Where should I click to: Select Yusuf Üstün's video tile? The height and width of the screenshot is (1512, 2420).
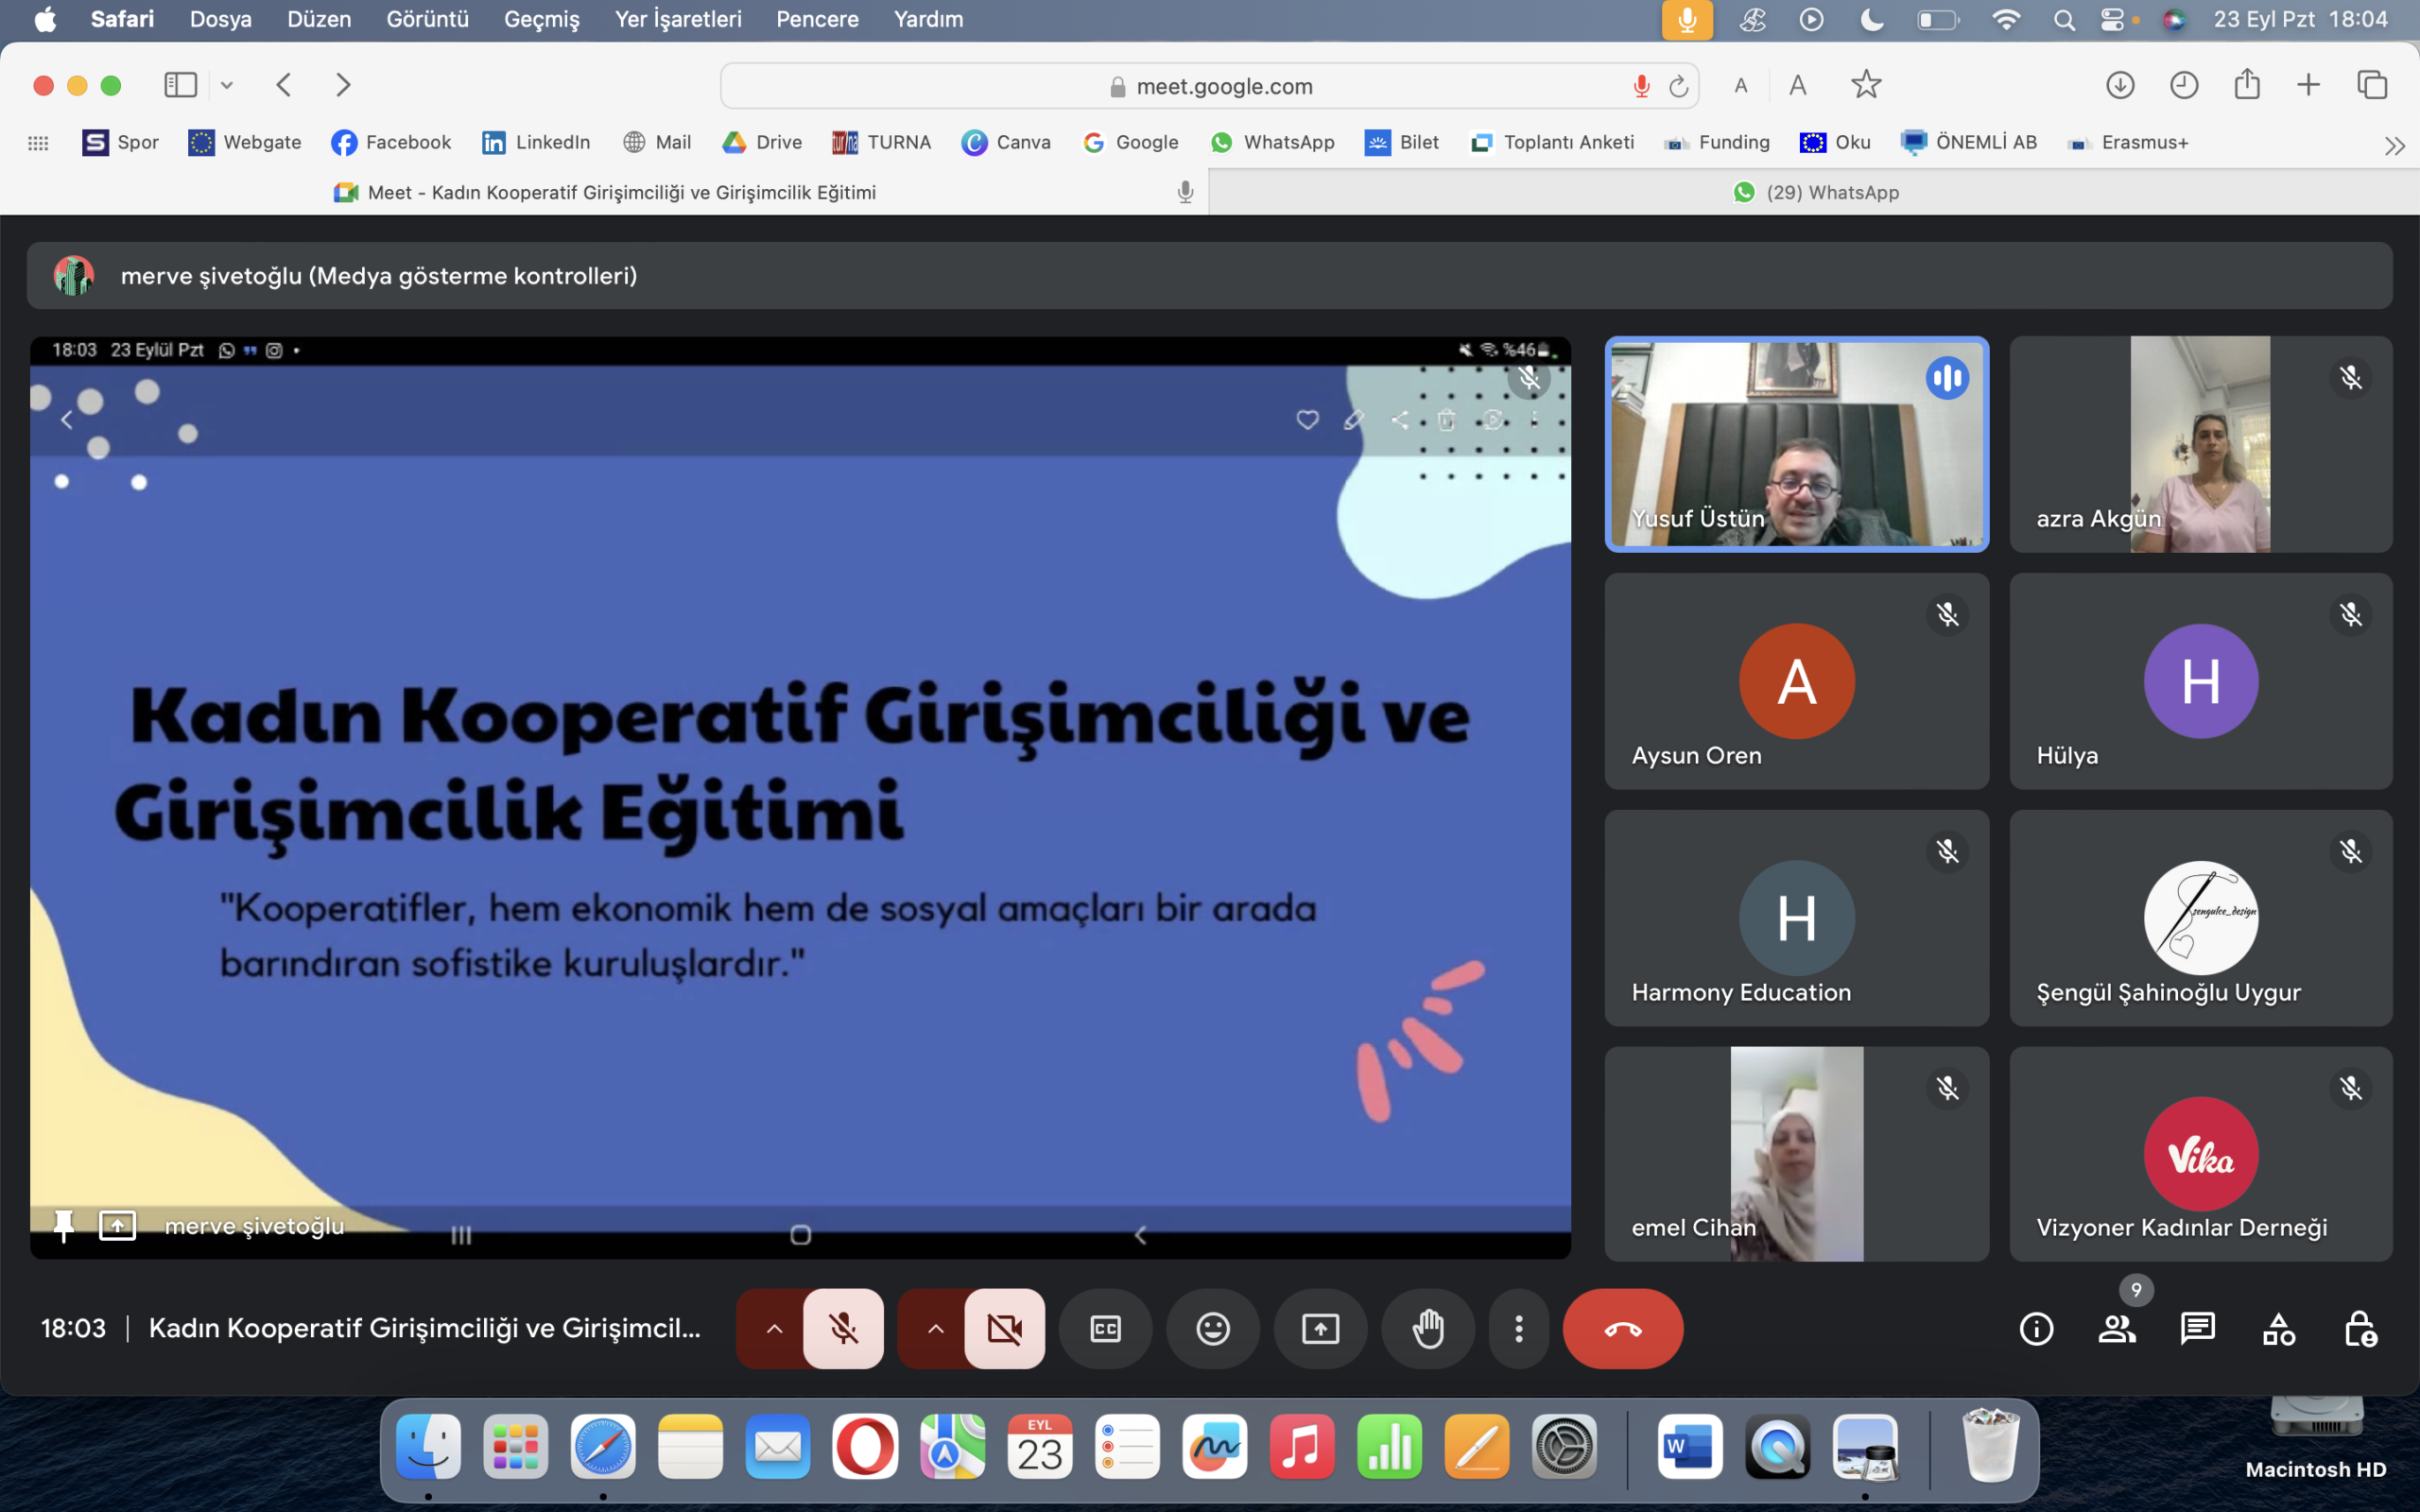click(1796, 444)
